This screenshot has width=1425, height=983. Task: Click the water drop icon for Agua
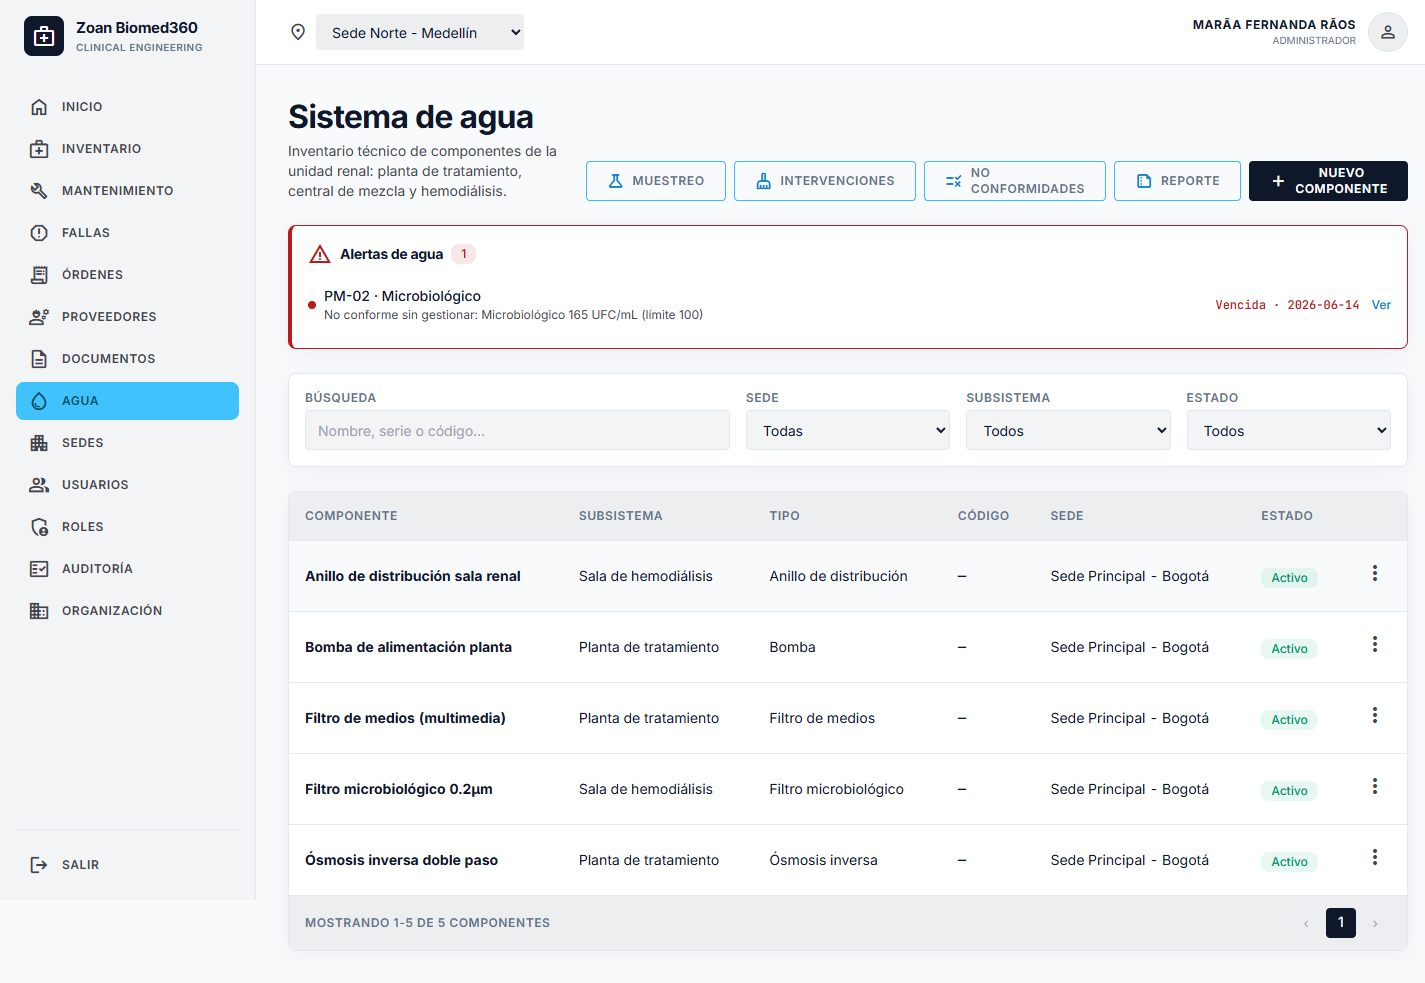pos(39,401)
